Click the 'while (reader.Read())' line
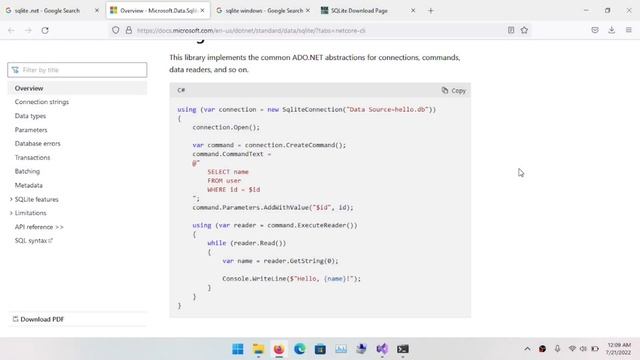This screenshot has width=640, height=360. tap(247, 243)
